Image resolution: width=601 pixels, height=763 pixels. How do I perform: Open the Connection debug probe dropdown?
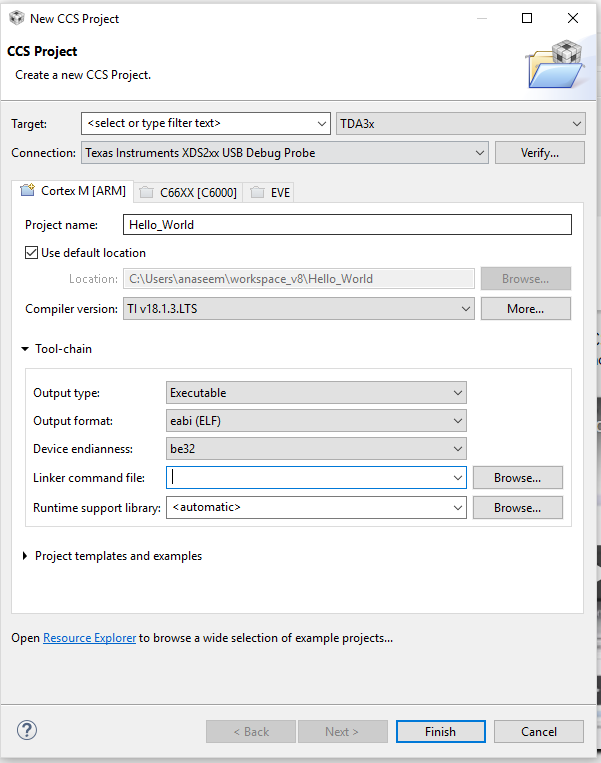click(x=284, y=153)
